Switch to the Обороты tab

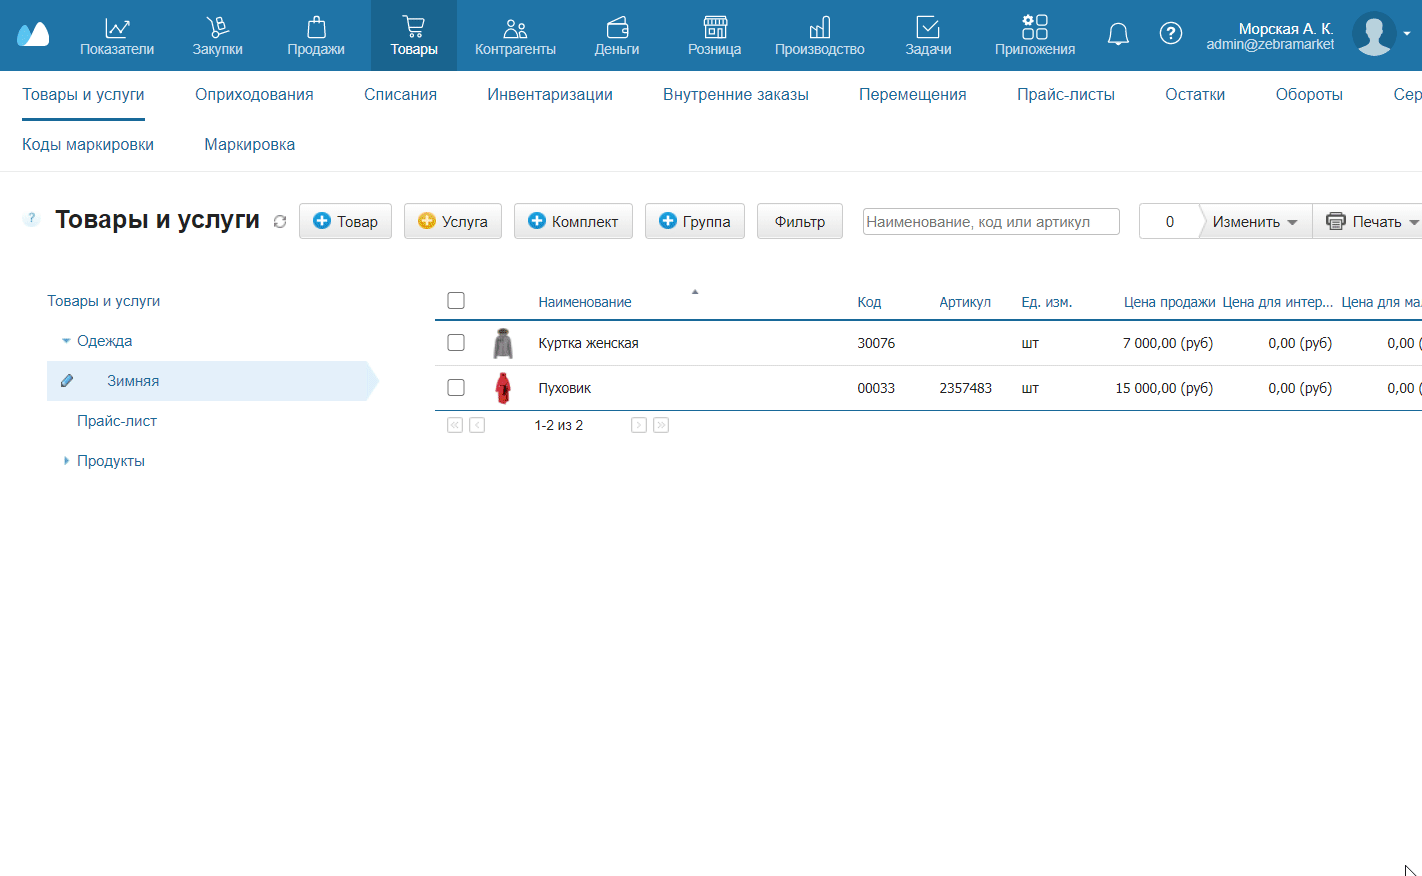1309,95
